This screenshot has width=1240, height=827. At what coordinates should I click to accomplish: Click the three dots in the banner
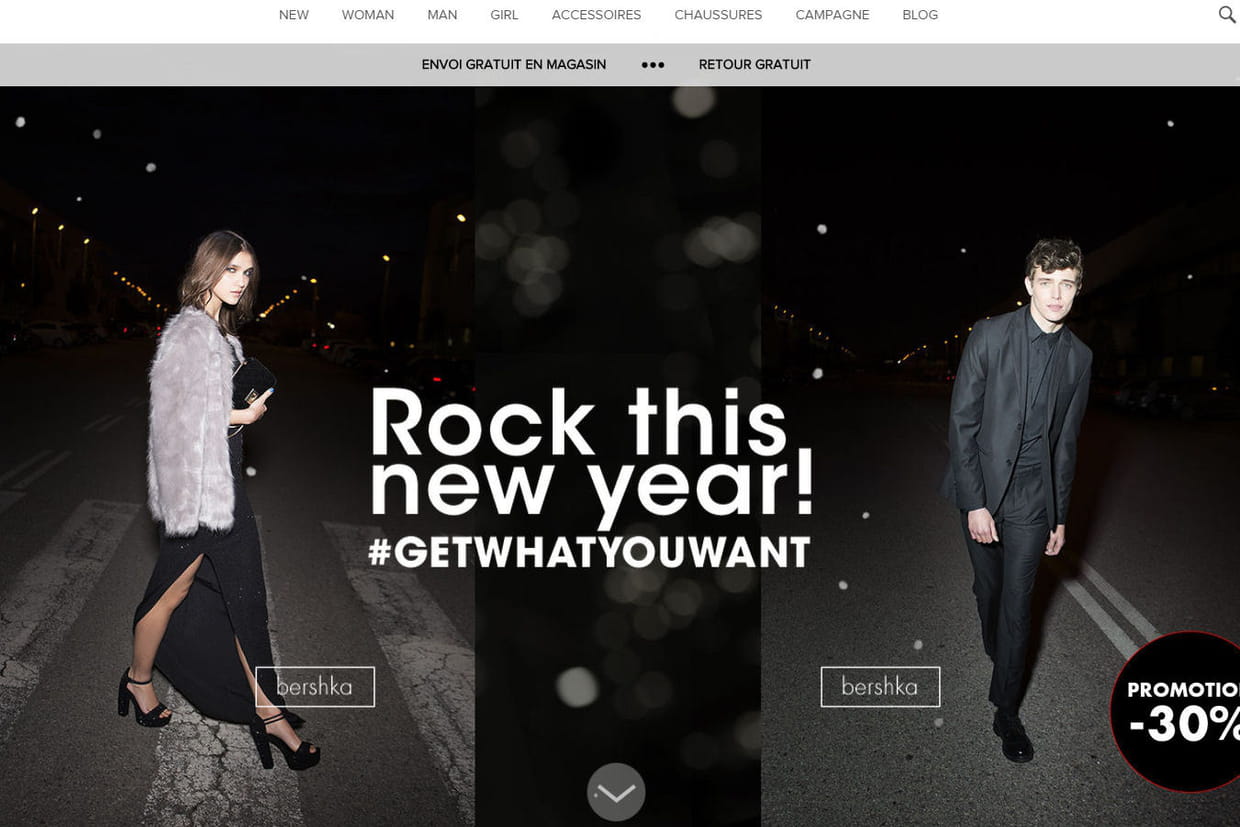[x=652, y=65]
